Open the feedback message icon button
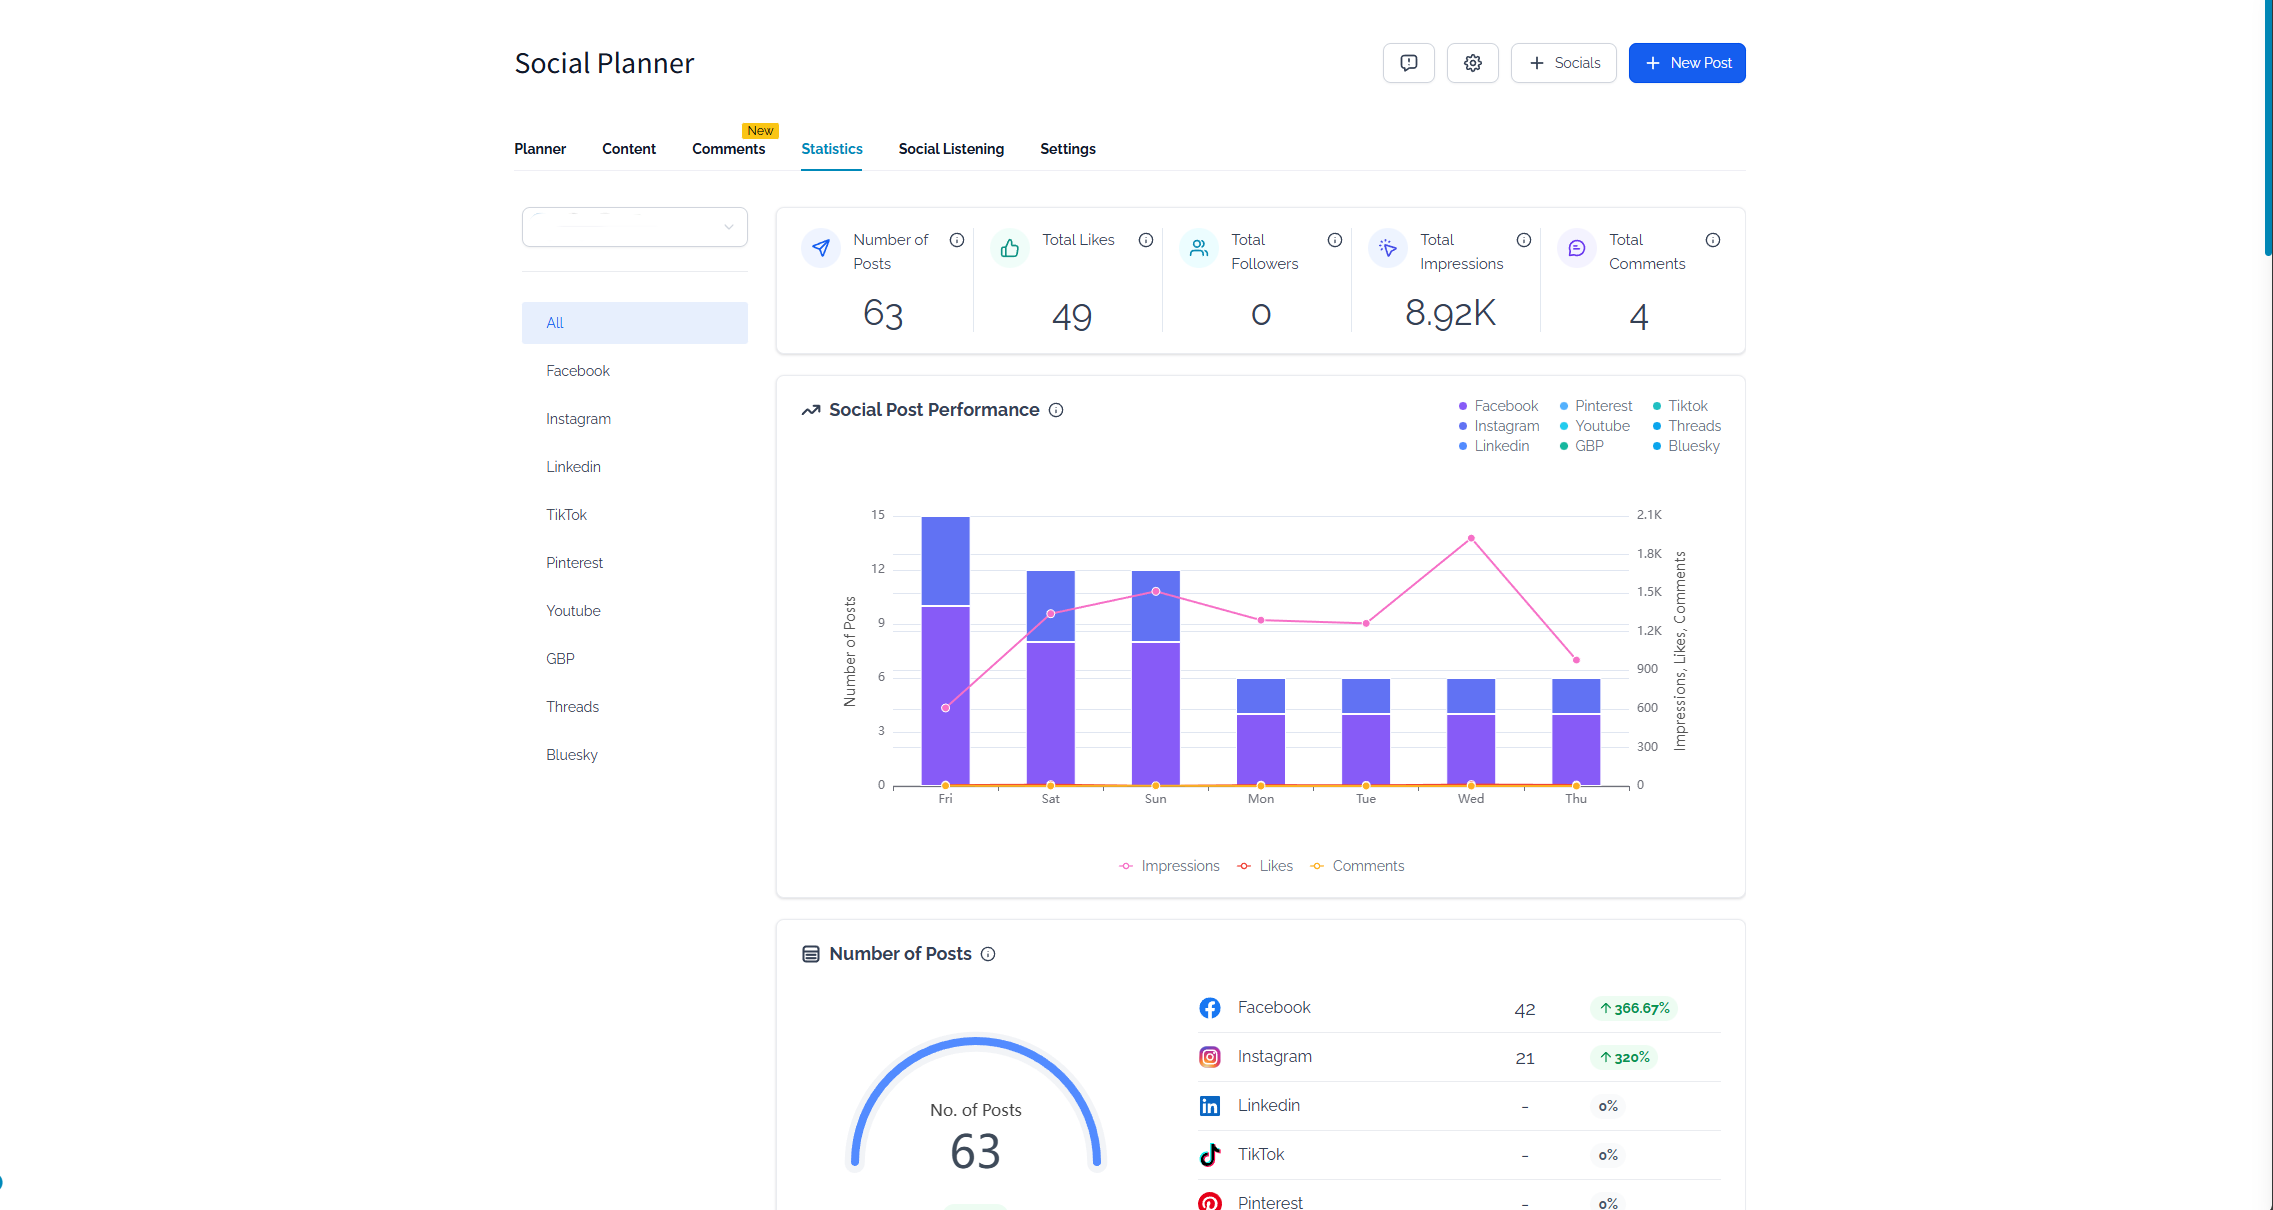This screenshot has height=1210, width=2273. [x=1408, y=63]
